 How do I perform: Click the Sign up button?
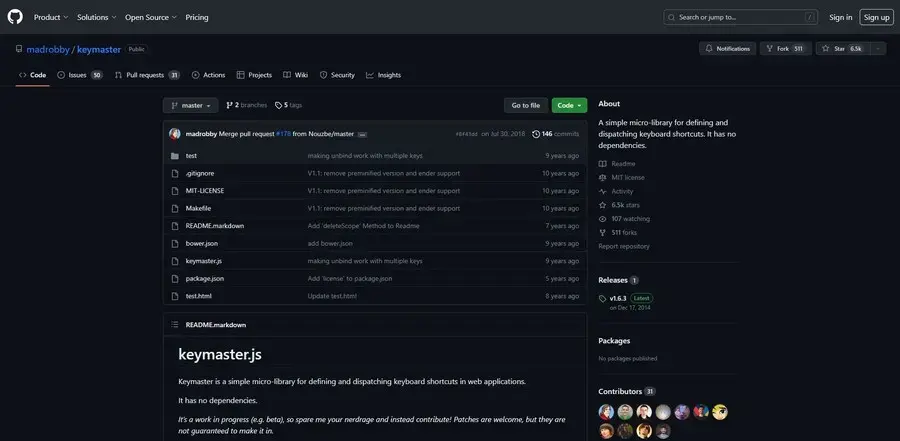click(x=876, y=17)
